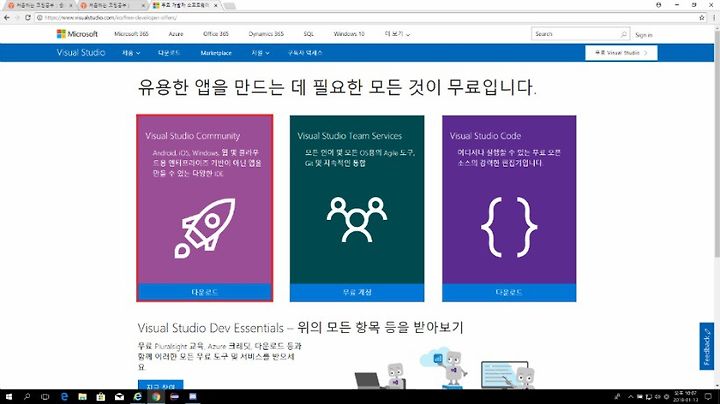Open the taskbar clock and date
The height and width of the screenshot is (404, 720).
click(685, 397)
